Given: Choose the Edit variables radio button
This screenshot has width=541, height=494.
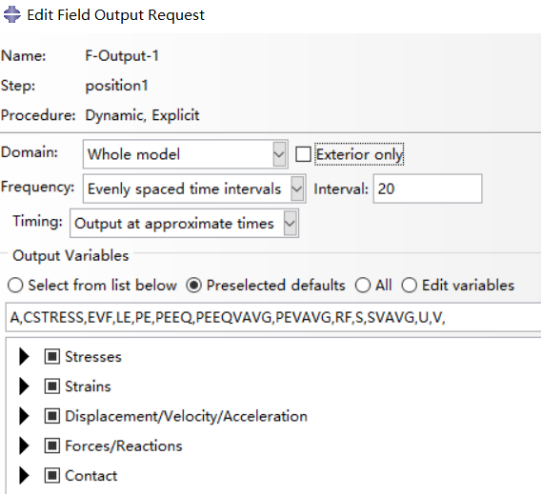Looking at the screenshot, I should (409, 286).
